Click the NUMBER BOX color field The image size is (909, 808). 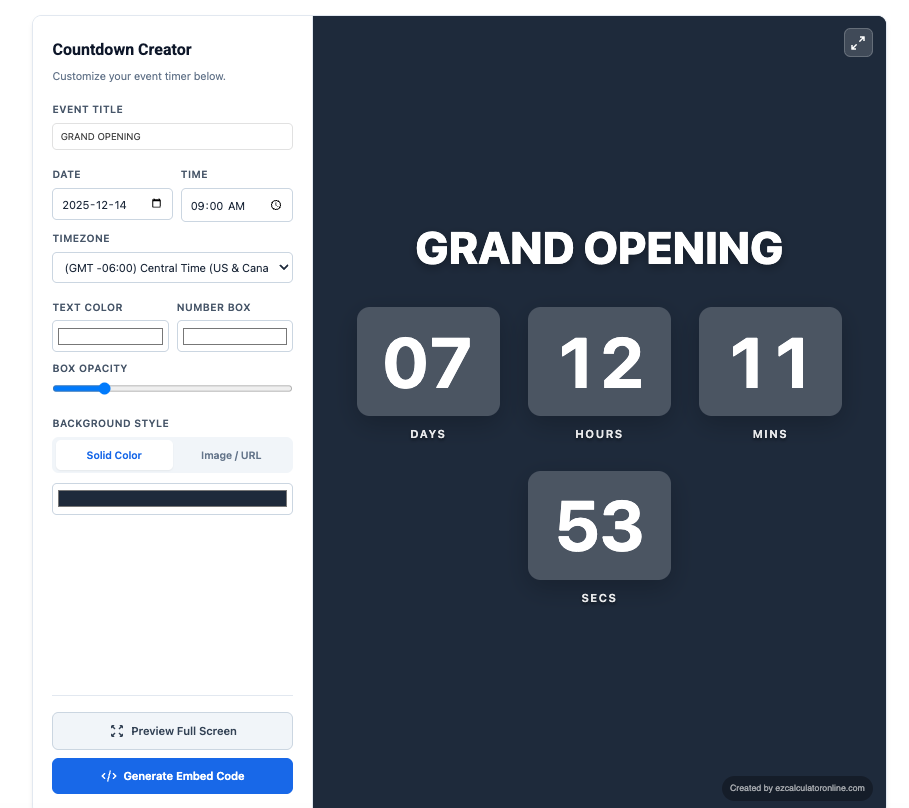point(234,335)
